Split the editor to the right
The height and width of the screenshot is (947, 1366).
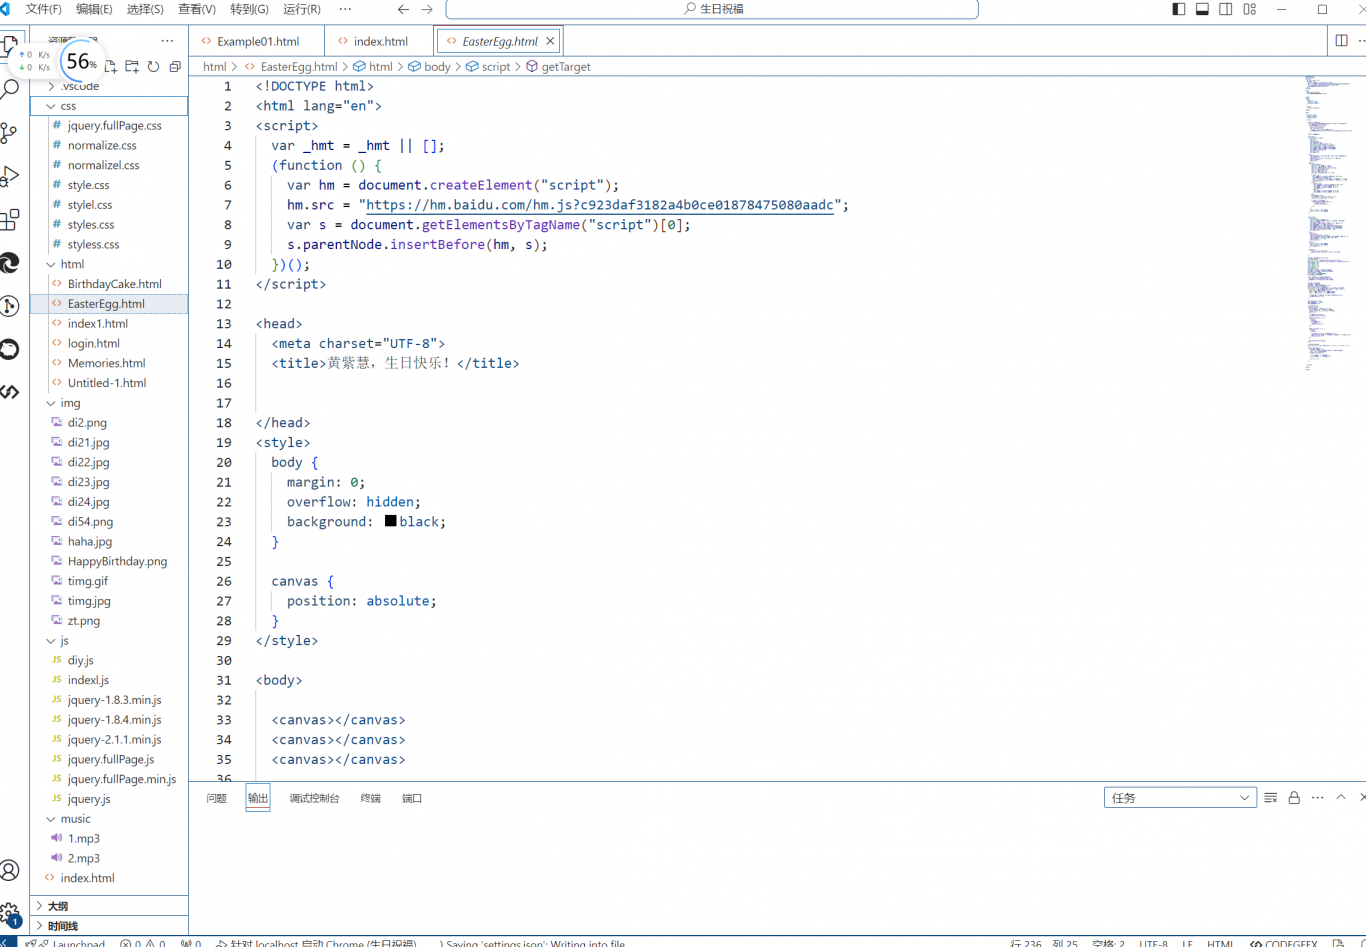tap(1341, 41)
